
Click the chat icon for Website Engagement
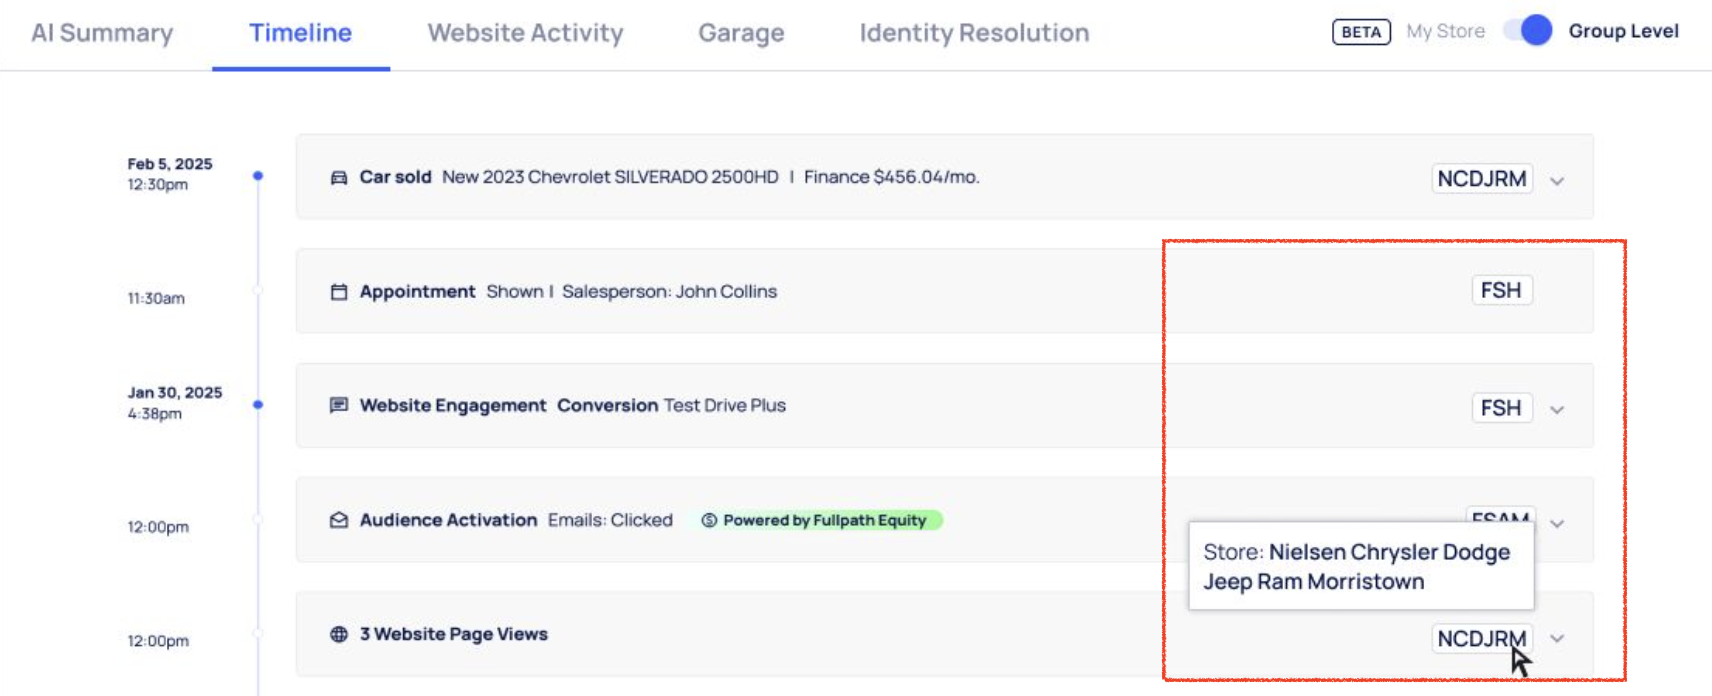point(339,405)
